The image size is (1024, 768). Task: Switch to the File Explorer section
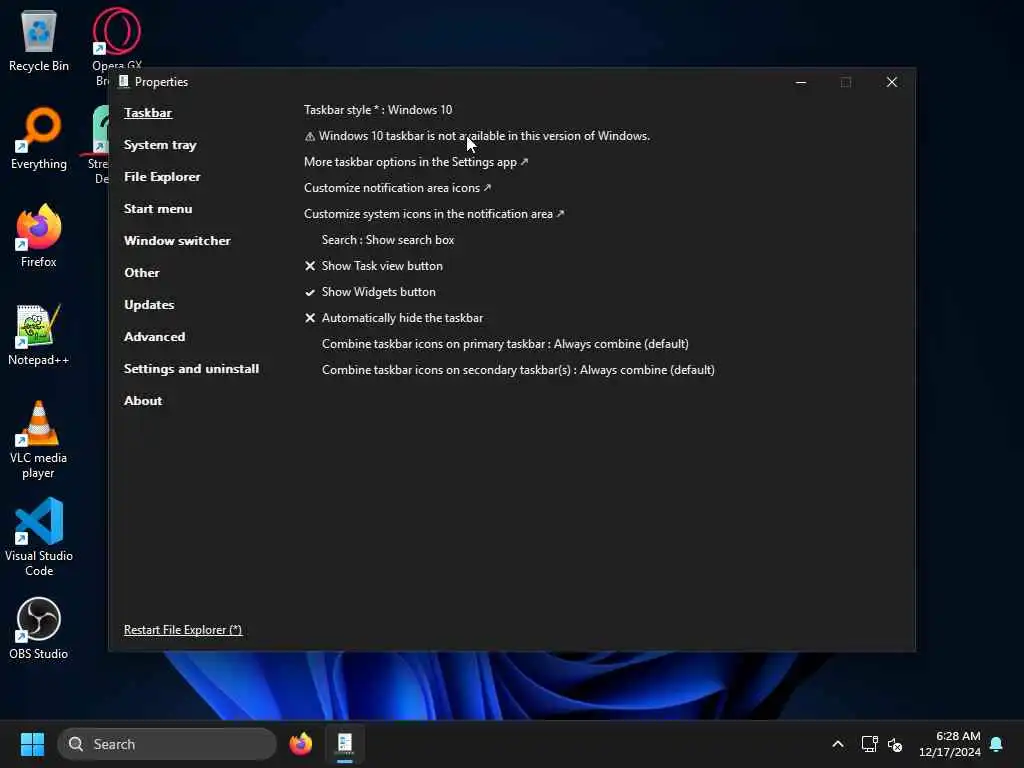[x=162, y=176]
